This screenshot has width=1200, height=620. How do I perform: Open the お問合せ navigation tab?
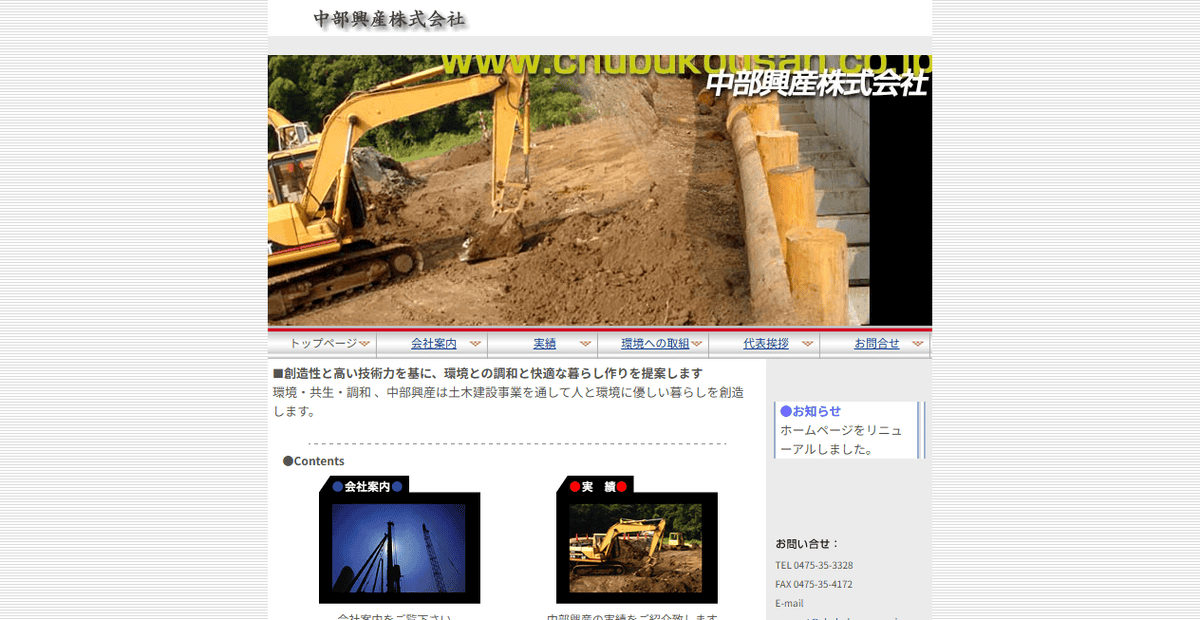click(879, 342)
